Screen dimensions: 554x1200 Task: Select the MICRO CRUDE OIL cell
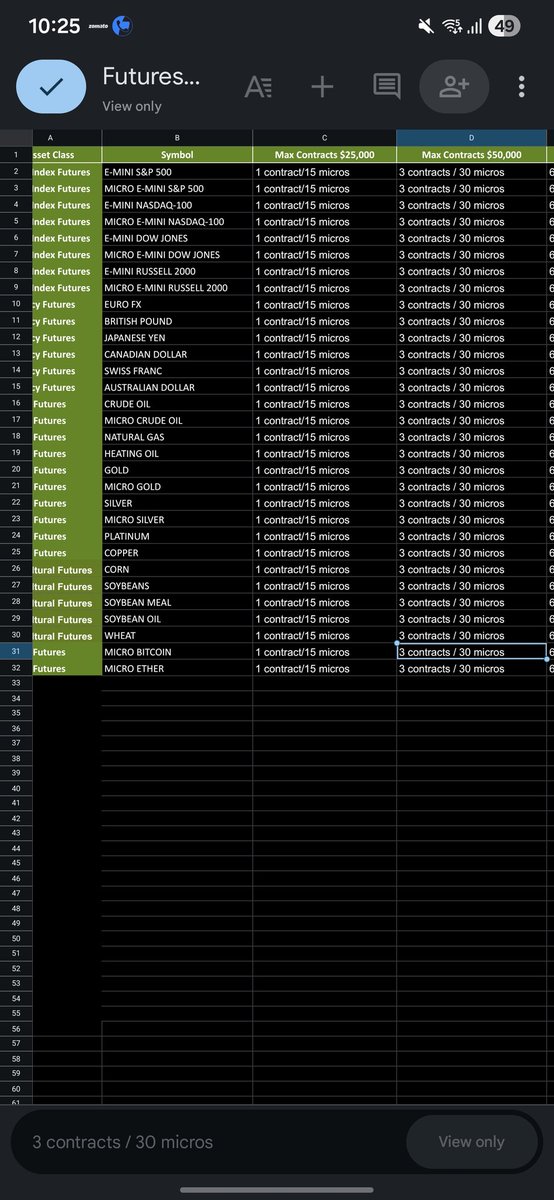[177, 420]
